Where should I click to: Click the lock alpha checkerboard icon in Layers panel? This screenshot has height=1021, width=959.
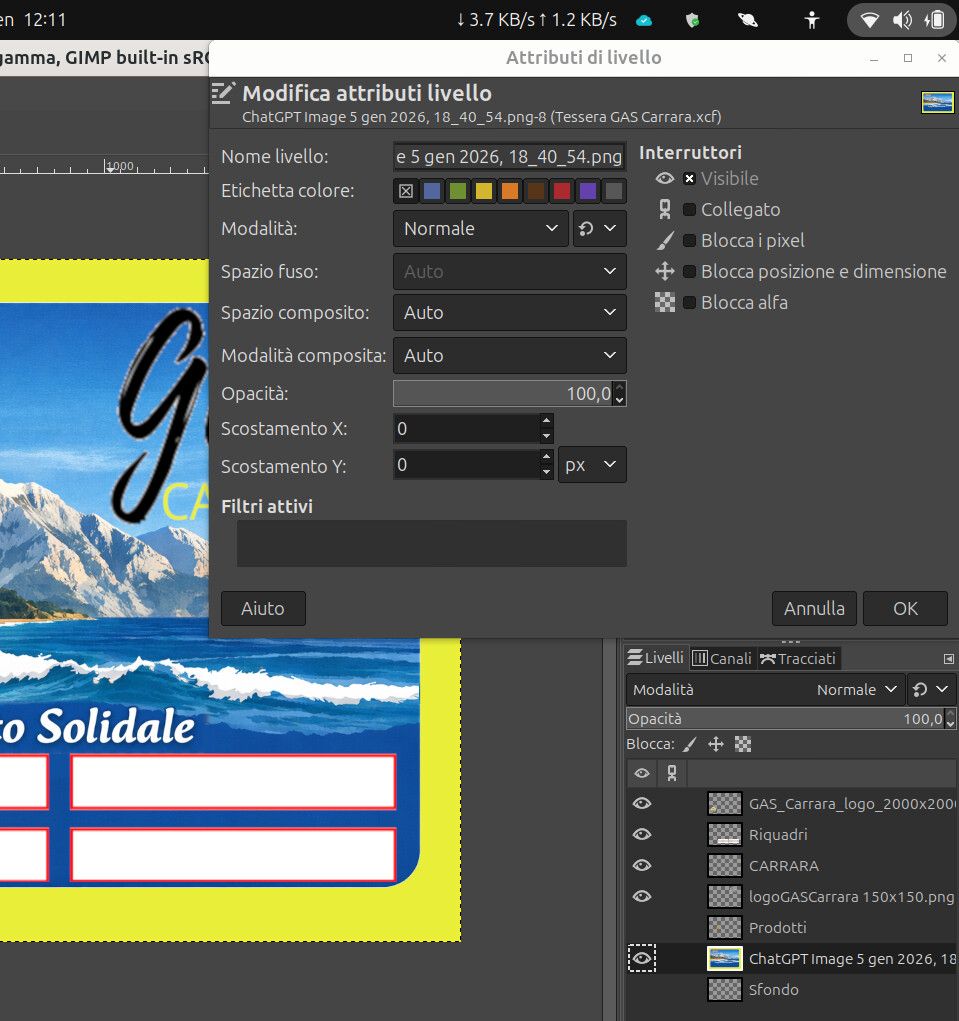tap(743, 744)
